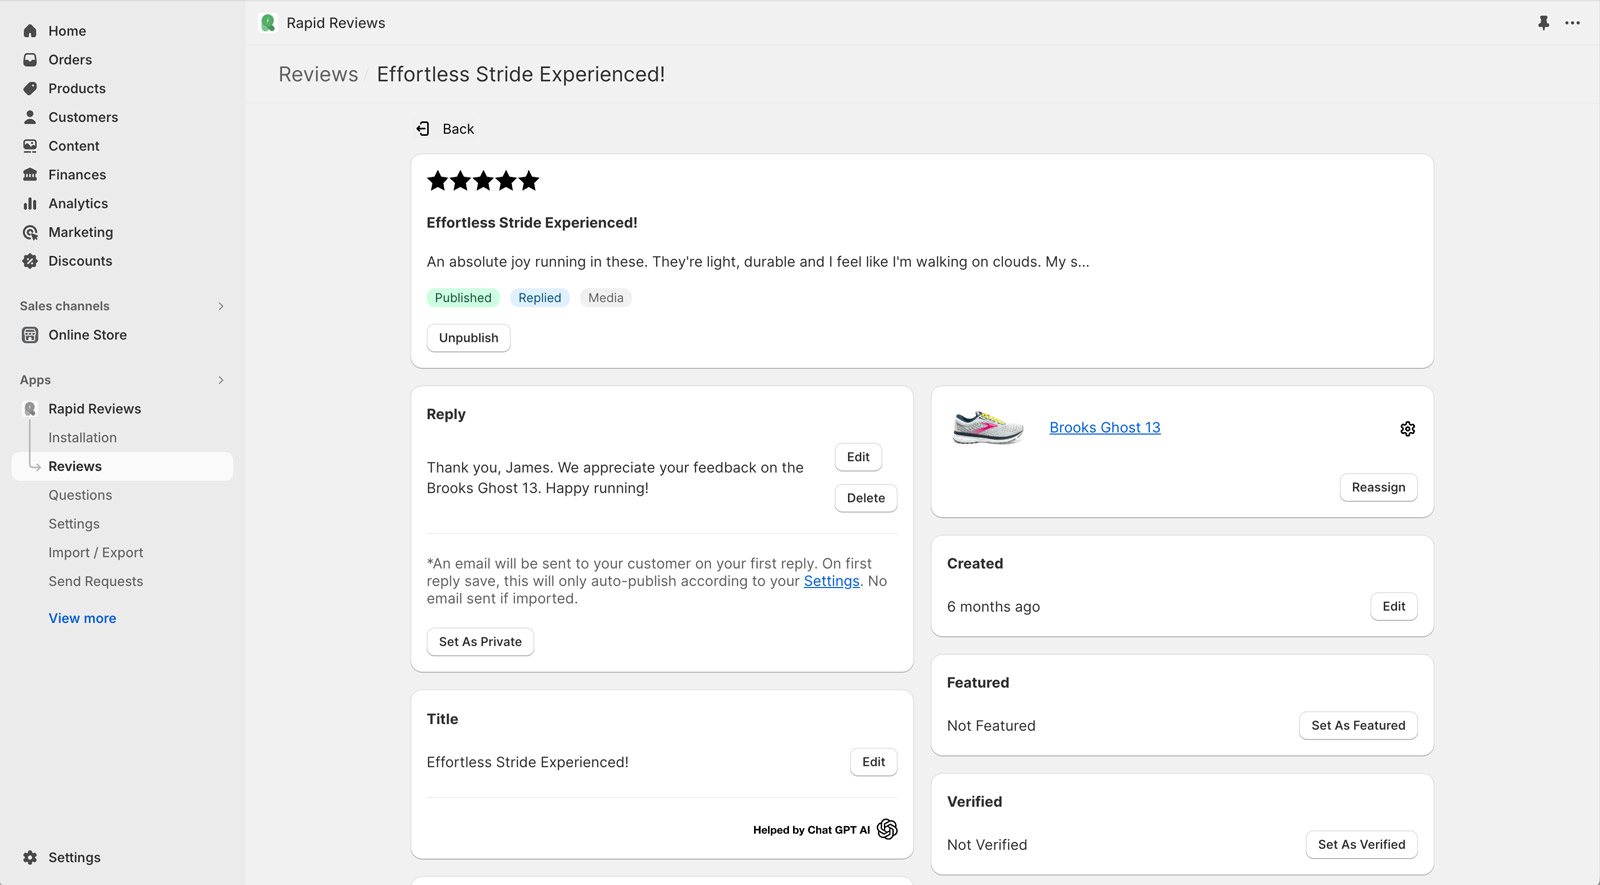Click the Chat GPT AI logo icon
1600x885 pixels.
pyautogui.click(x=887, y=830)
